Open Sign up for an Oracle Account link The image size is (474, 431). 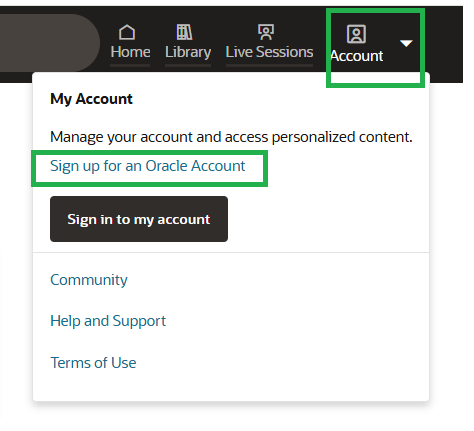[148, 166]
